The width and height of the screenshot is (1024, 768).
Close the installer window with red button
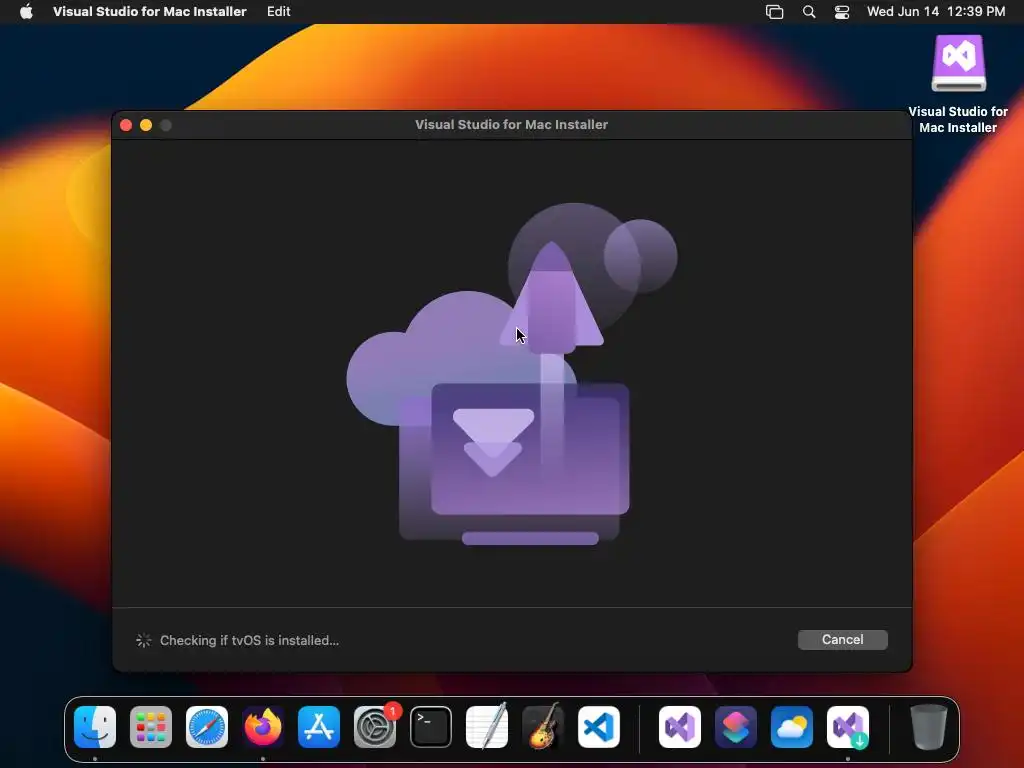[x=126, y=125]
